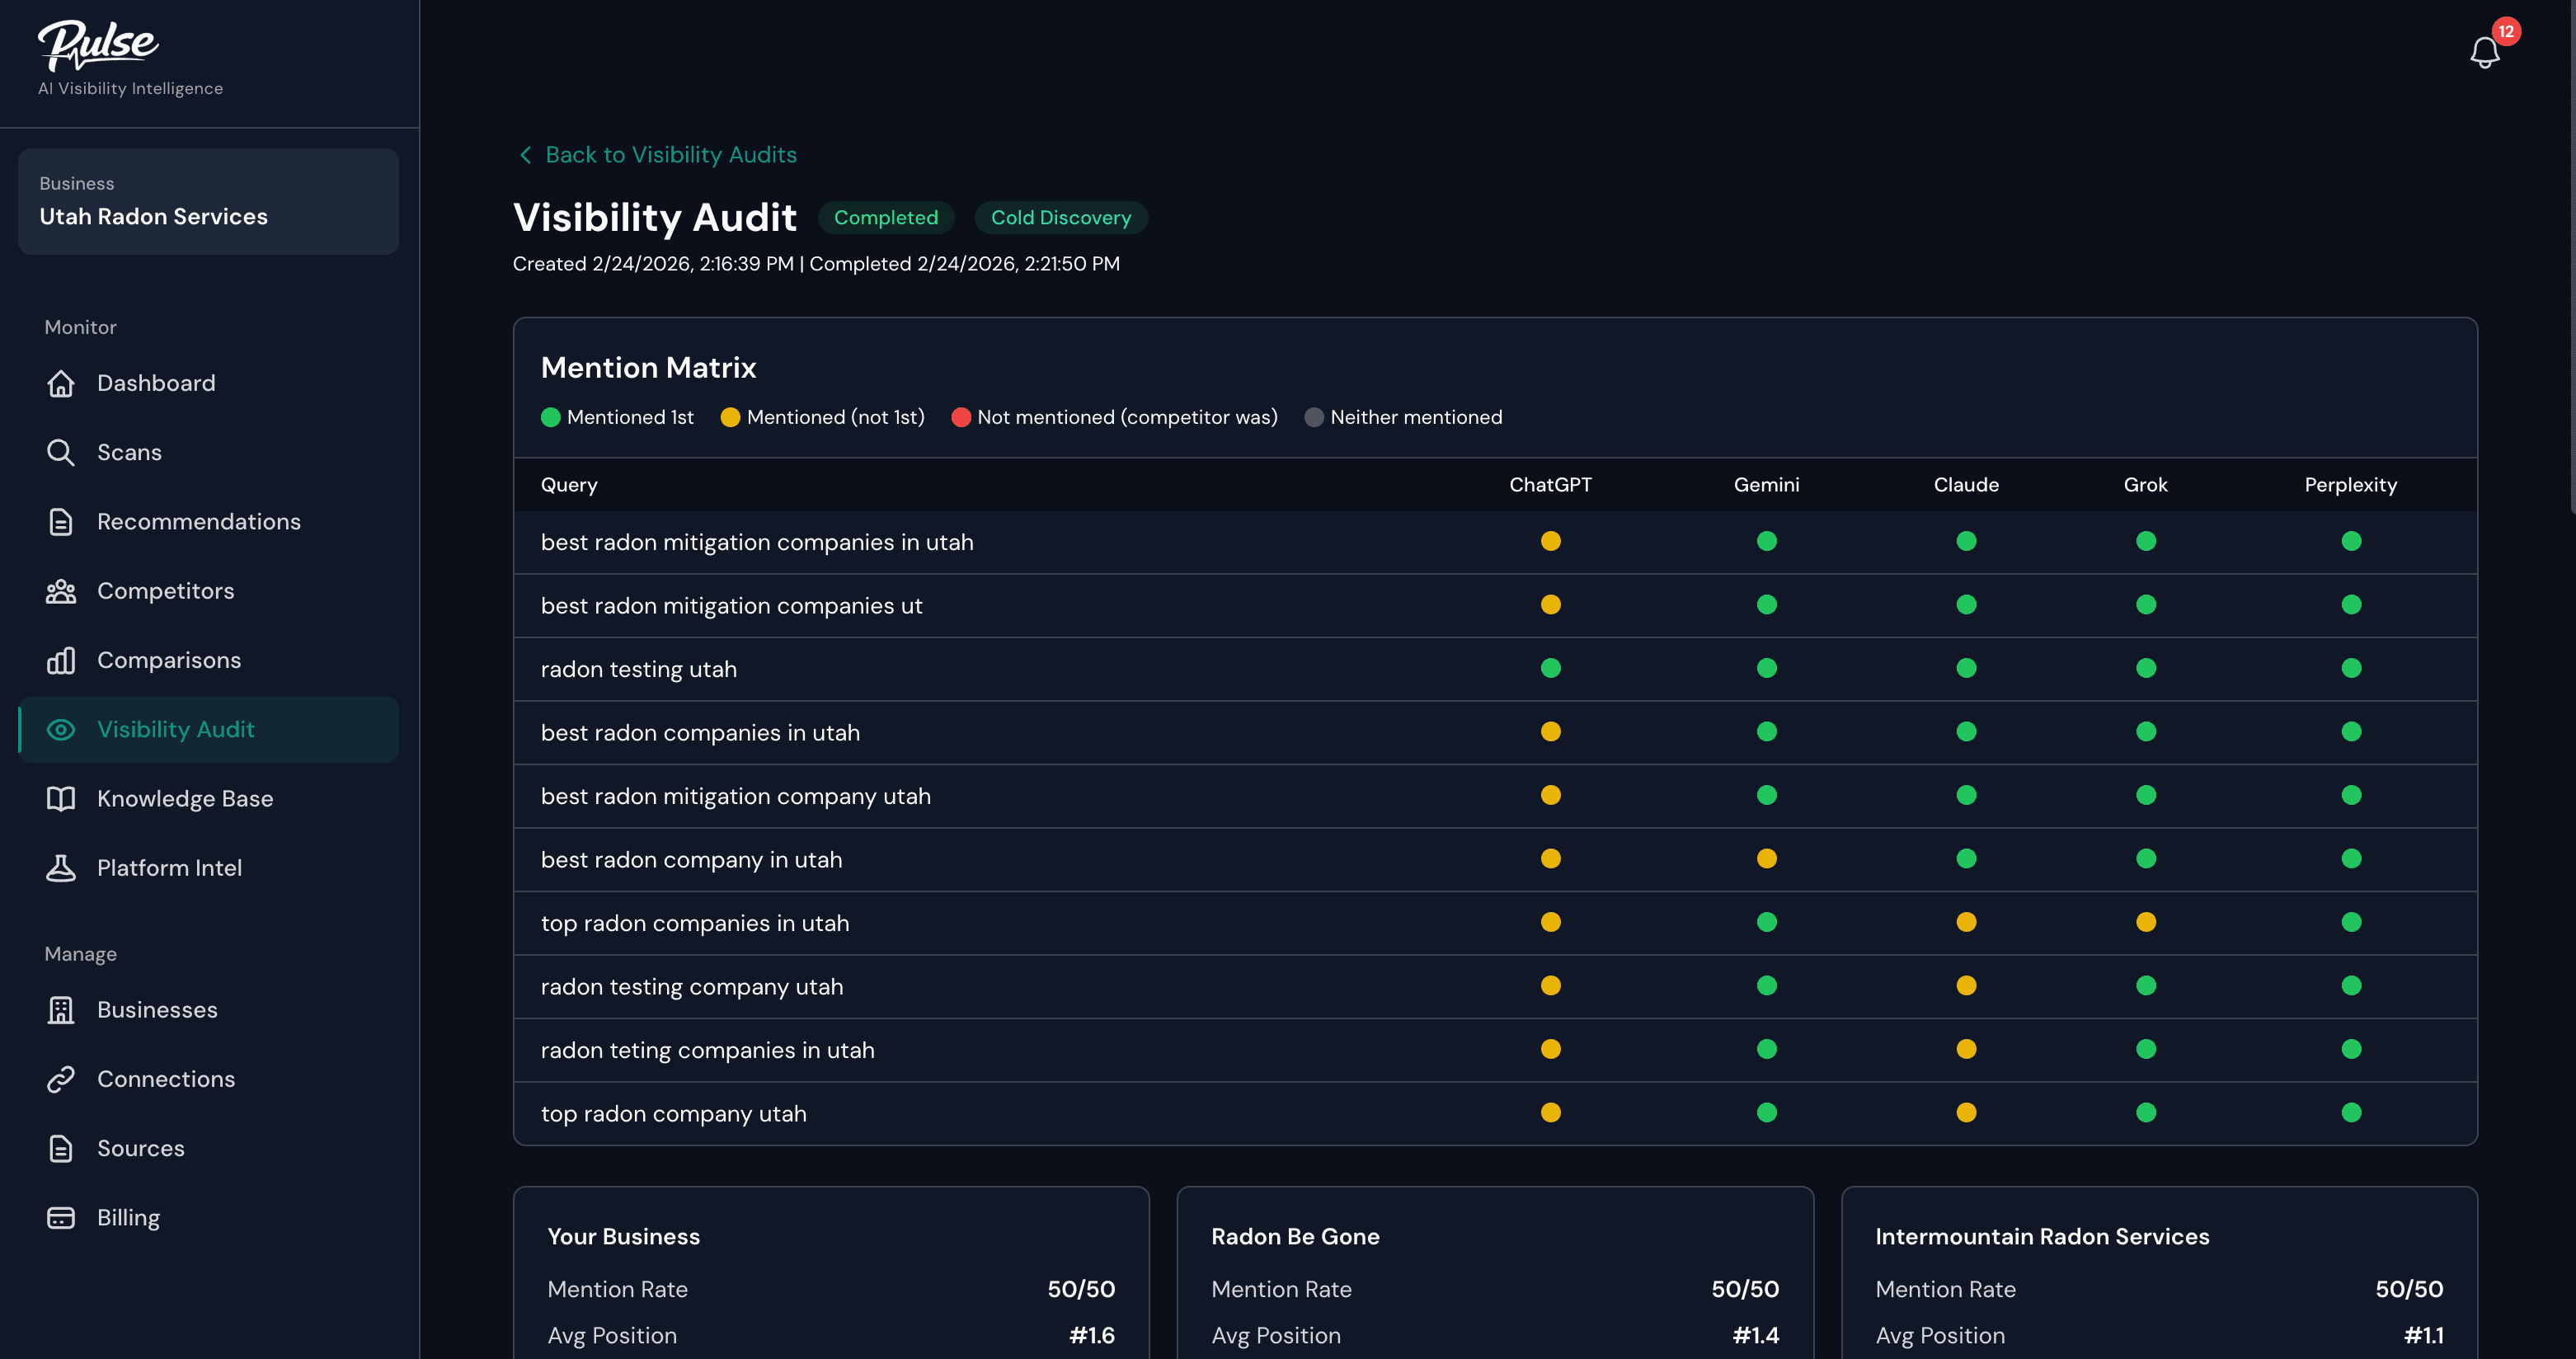The width and height of the screenshot is (2576, 1359).
Task: Open Competitors using the people icon
Action: point(61,591)
